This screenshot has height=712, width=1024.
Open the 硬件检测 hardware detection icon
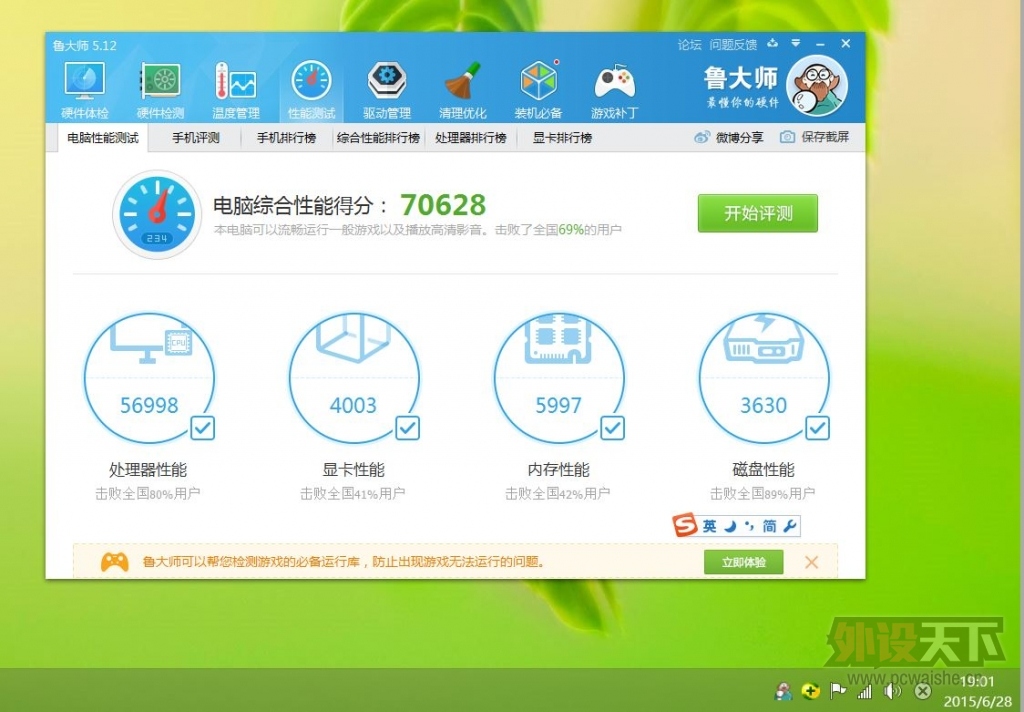(160, 81)
